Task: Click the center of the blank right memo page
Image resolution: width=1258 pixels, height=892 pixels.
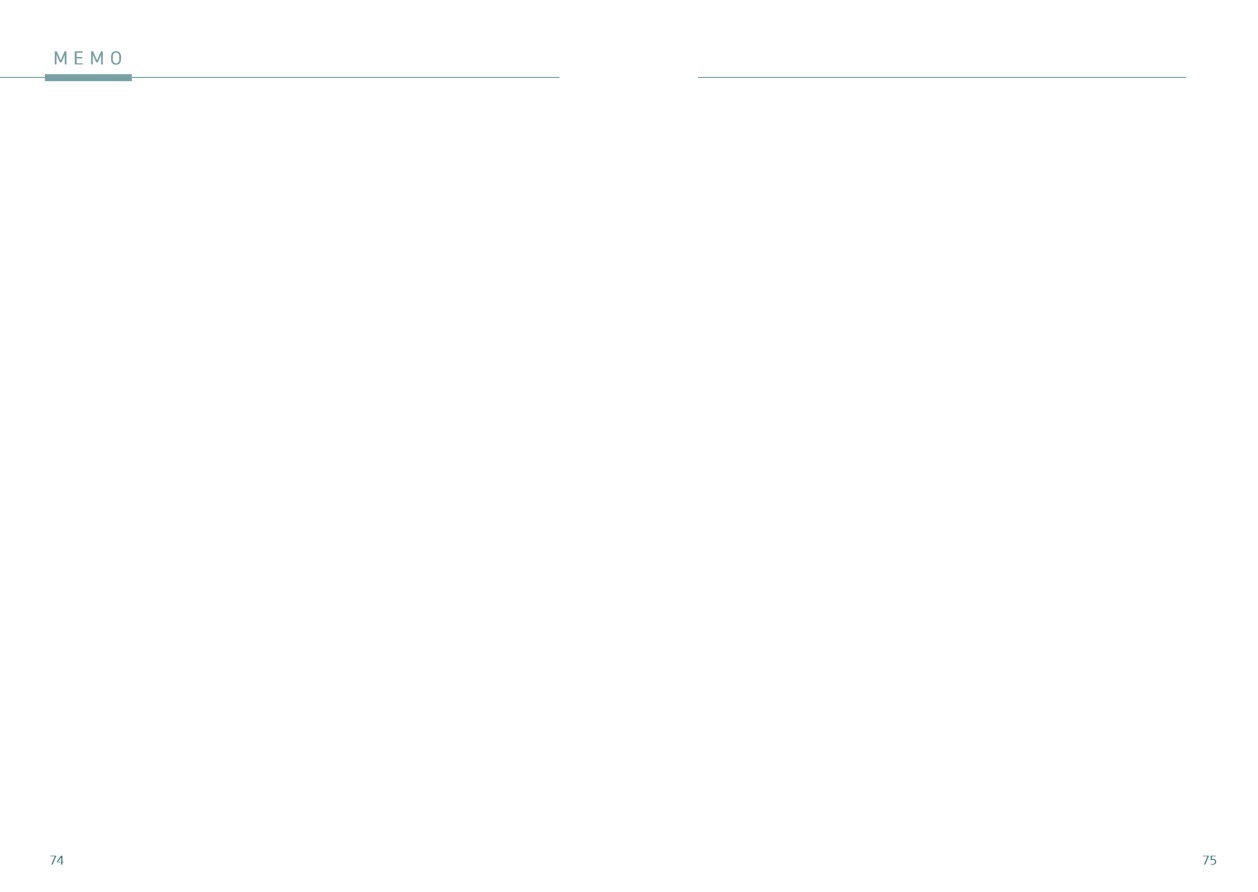Action: [942, 460]
